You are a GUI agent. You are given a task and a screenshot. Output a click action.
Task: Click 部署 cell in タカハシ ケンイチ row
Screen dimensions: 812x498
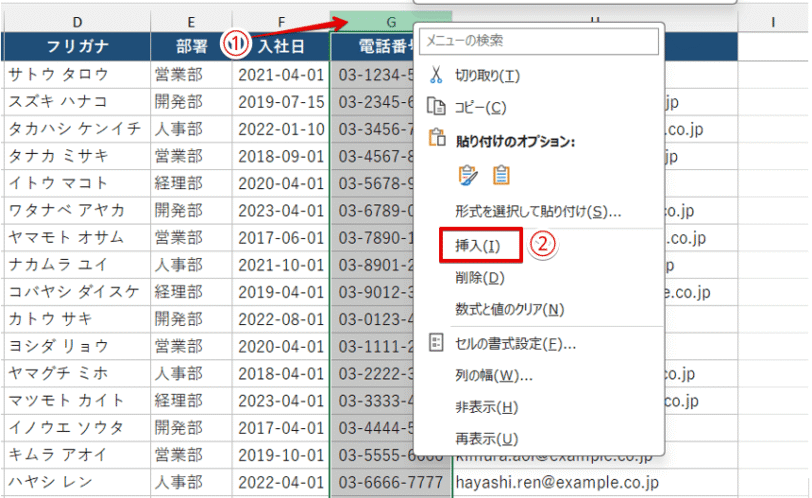tap(191, 129)
